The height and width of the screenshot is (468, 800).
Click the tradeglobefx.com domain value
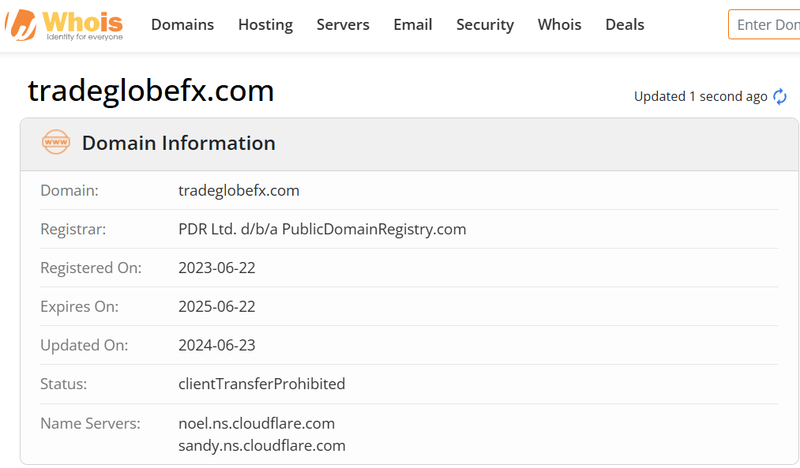pos(239,191)
